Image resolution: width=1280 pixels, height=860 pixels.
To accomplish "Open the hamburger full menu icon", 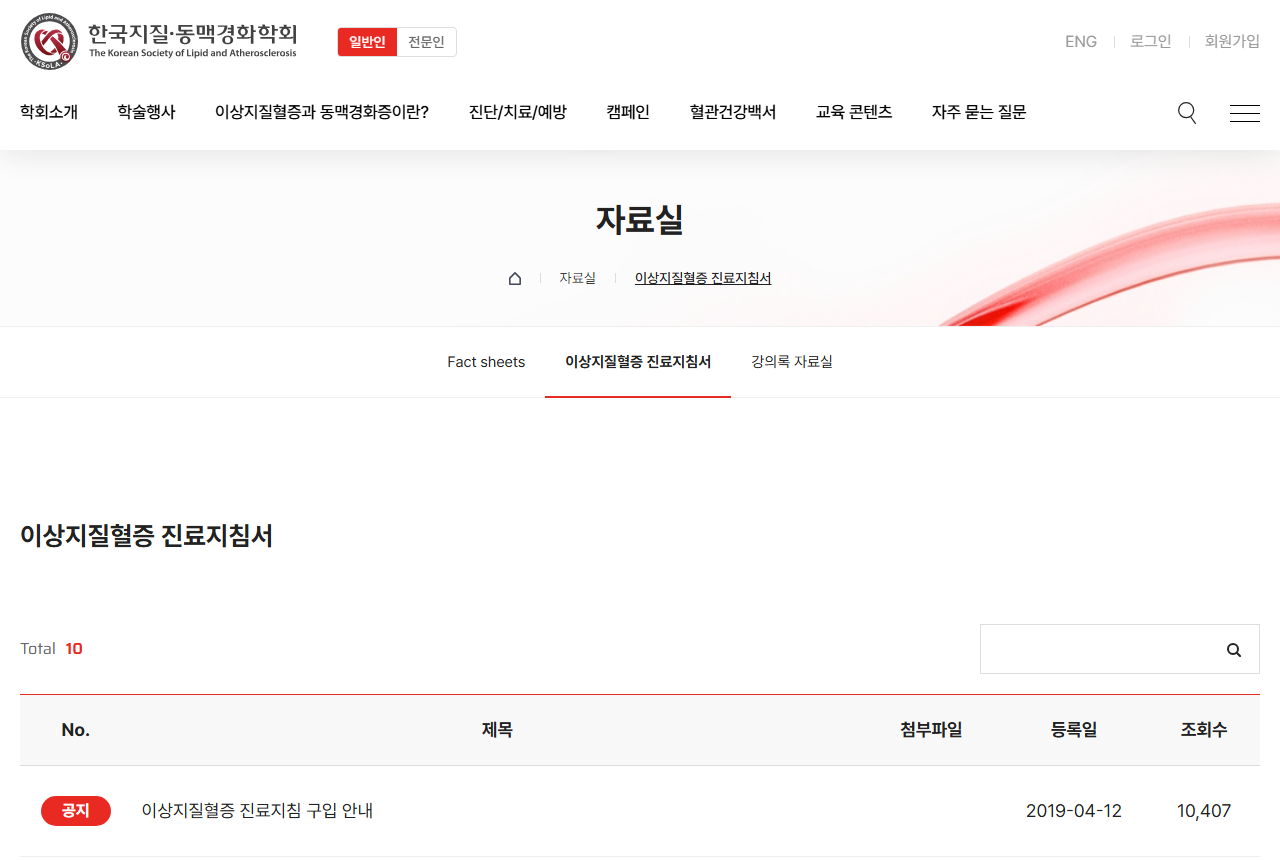I will (x=1245, y=113).
